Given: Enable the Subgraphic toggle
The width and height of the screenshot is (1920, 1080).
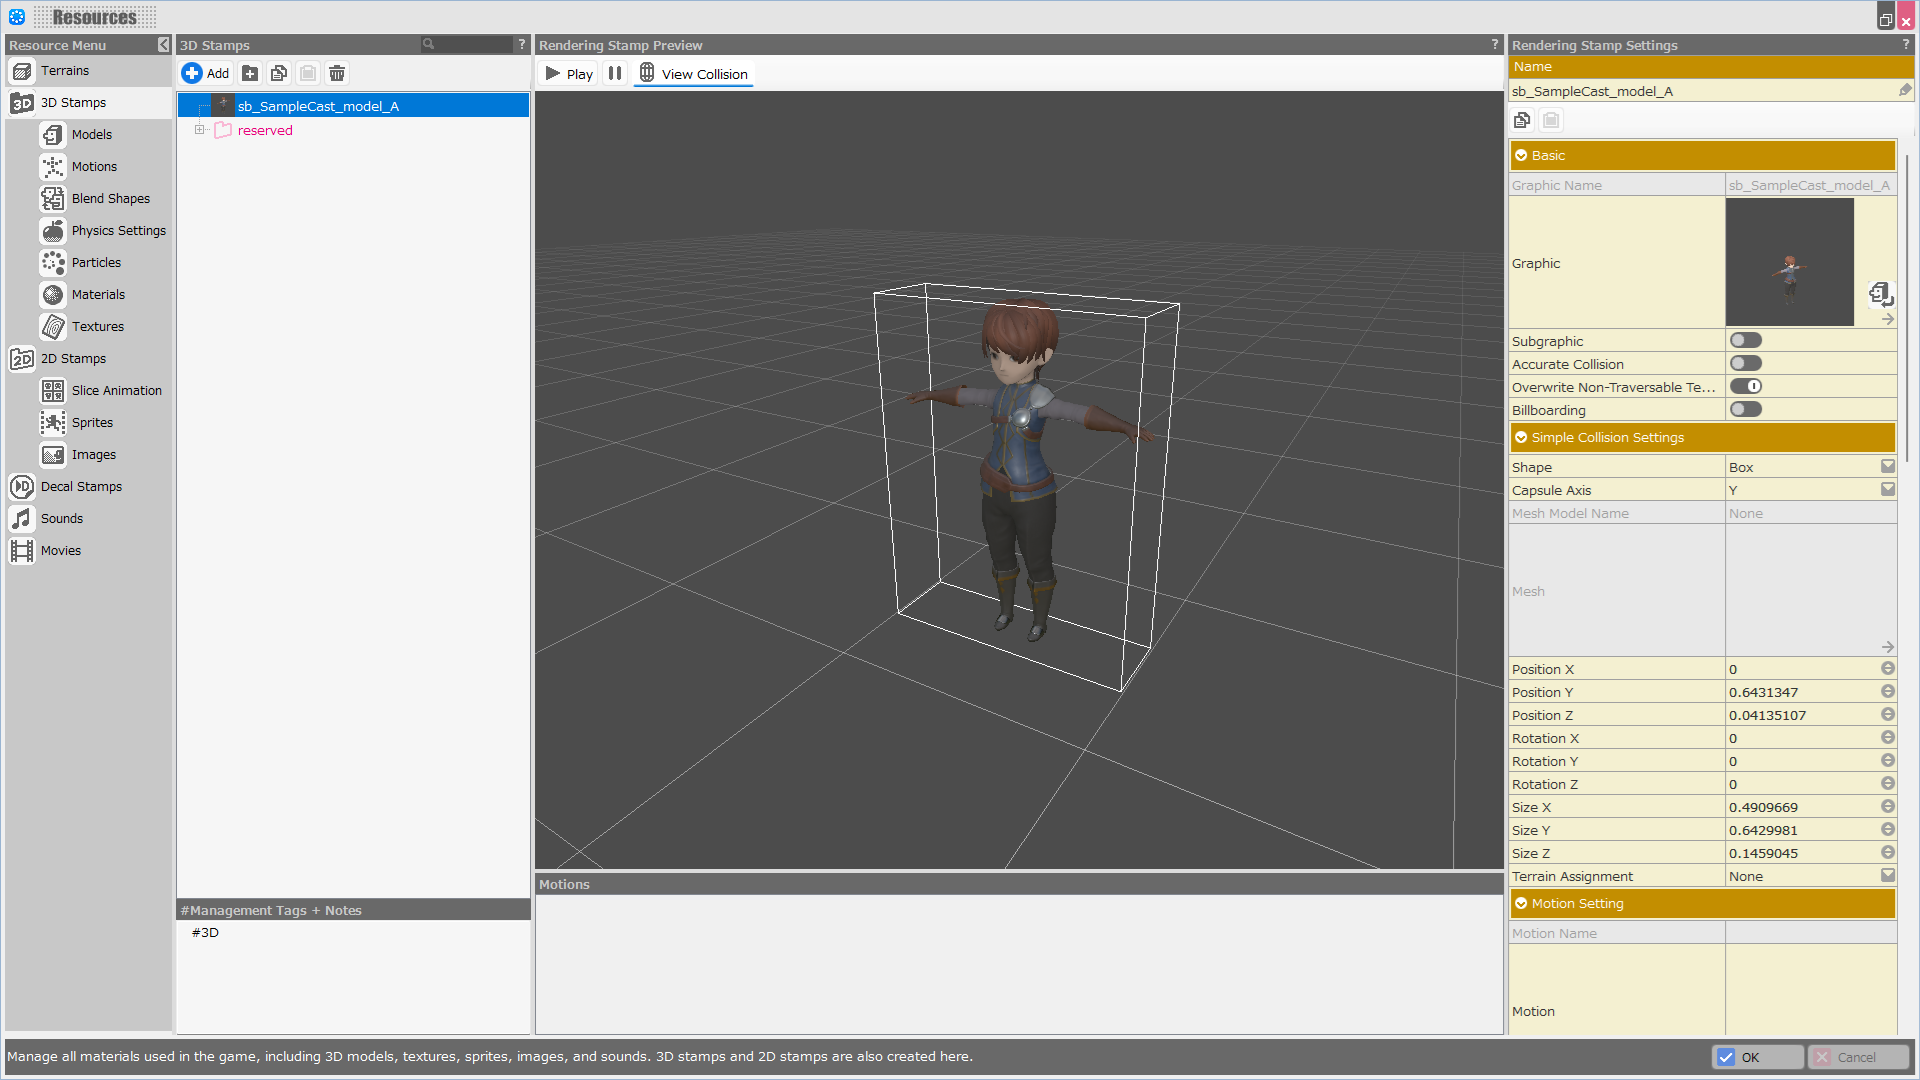Looking at the screenshot, I should point(1746,341).
